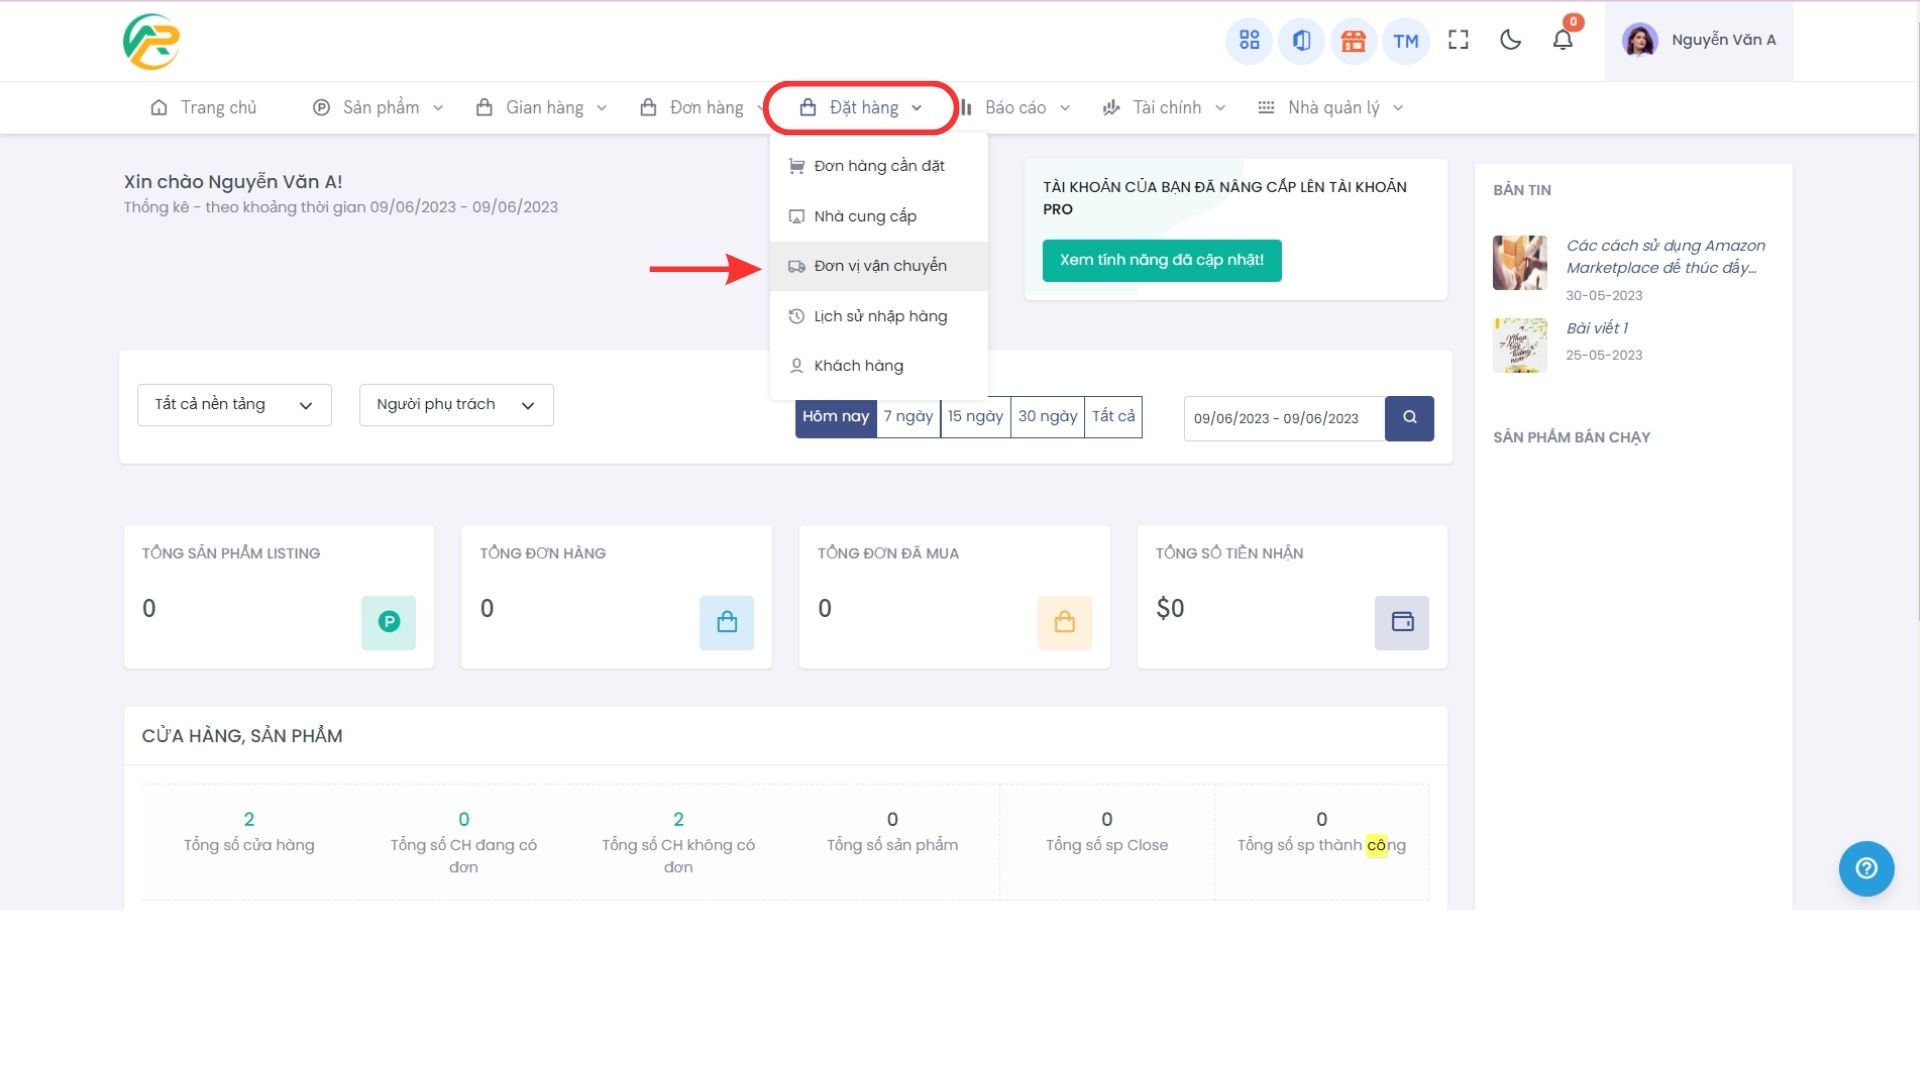Screen dimensions: 1920x1080
Task: Open the Báo cáo menu
Action: [x=1015, y=108]
